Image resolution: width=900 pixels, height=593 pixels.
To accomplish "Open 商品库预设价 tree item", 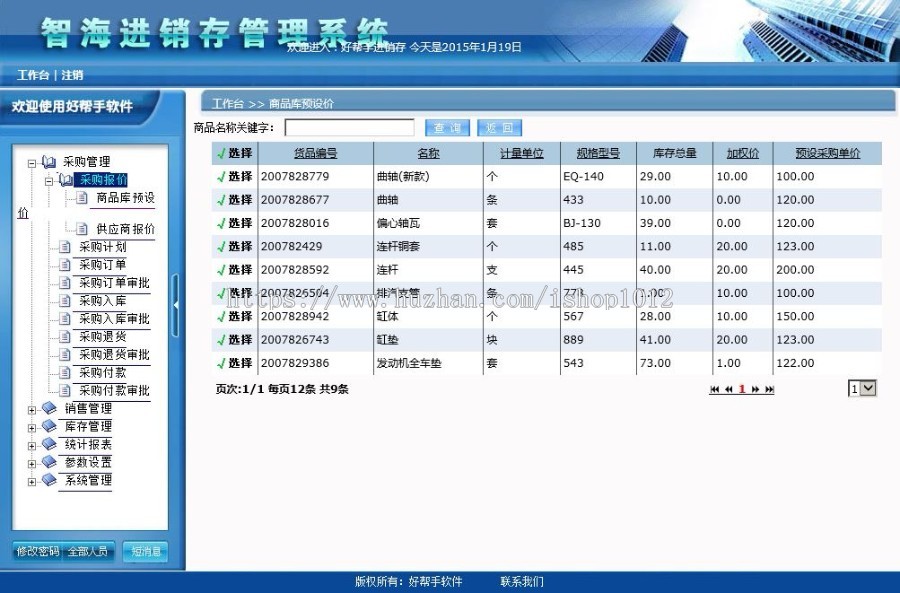I will (125, 198).
